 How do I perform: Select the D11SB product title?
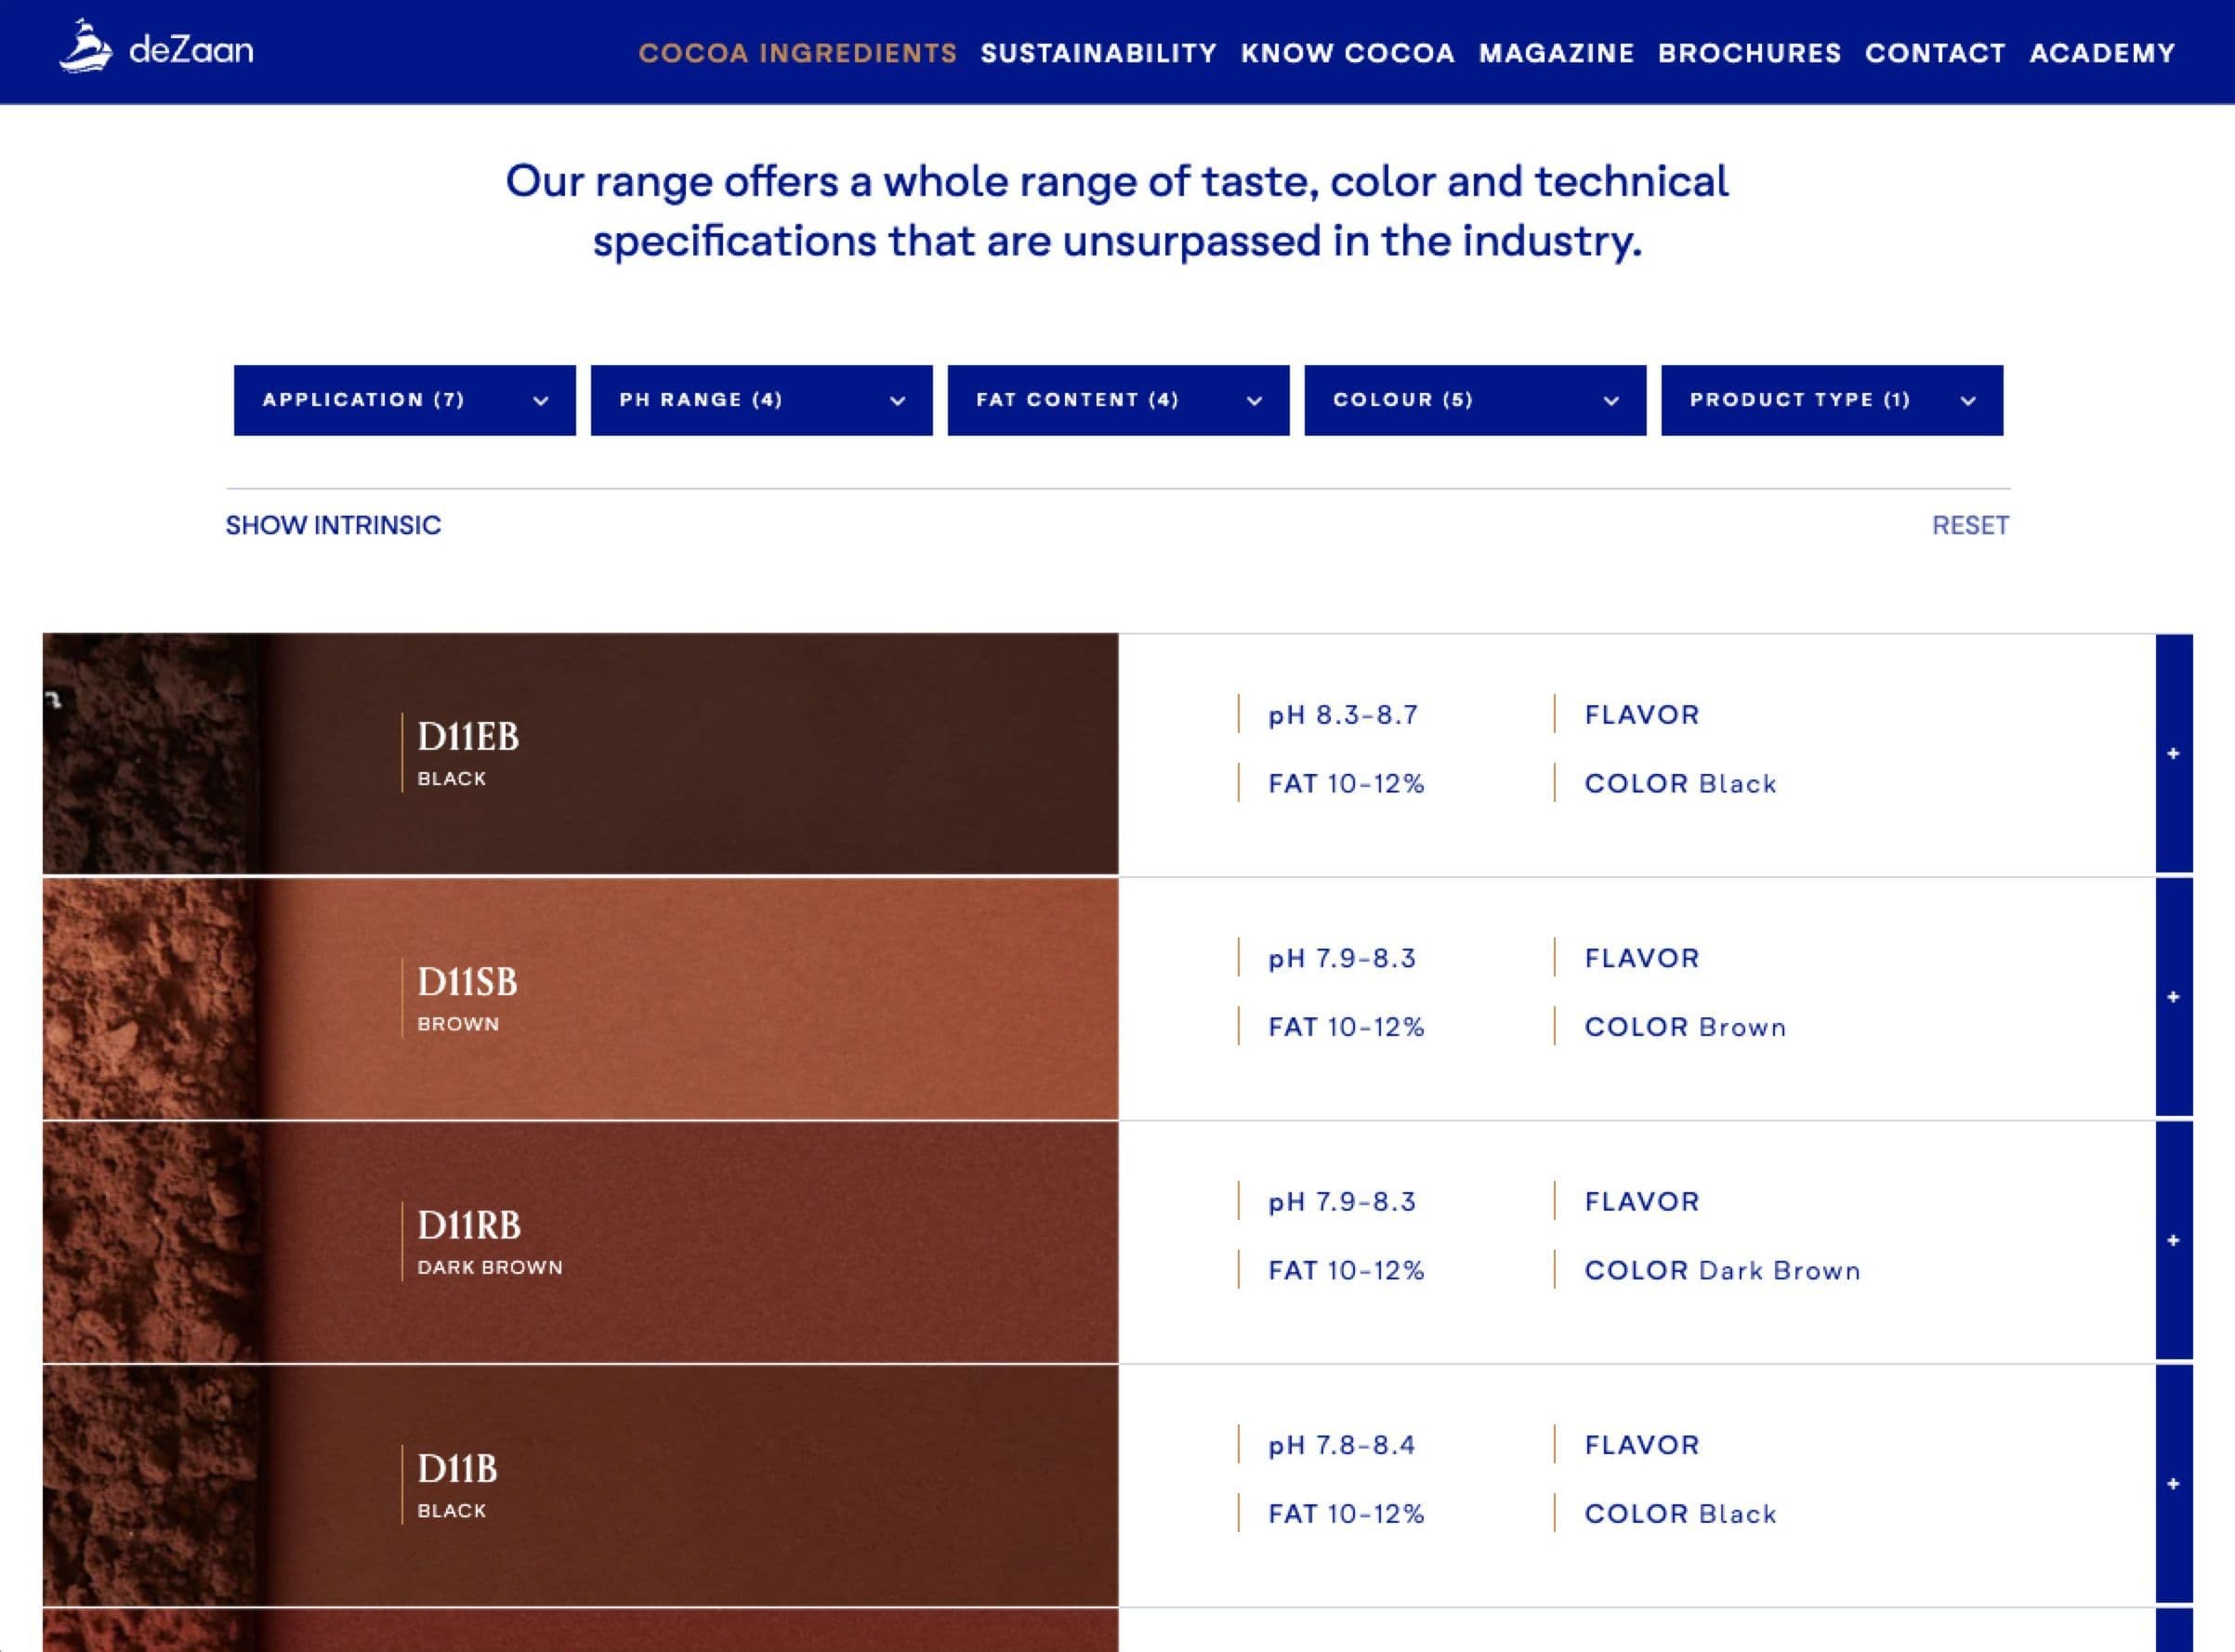467,982
